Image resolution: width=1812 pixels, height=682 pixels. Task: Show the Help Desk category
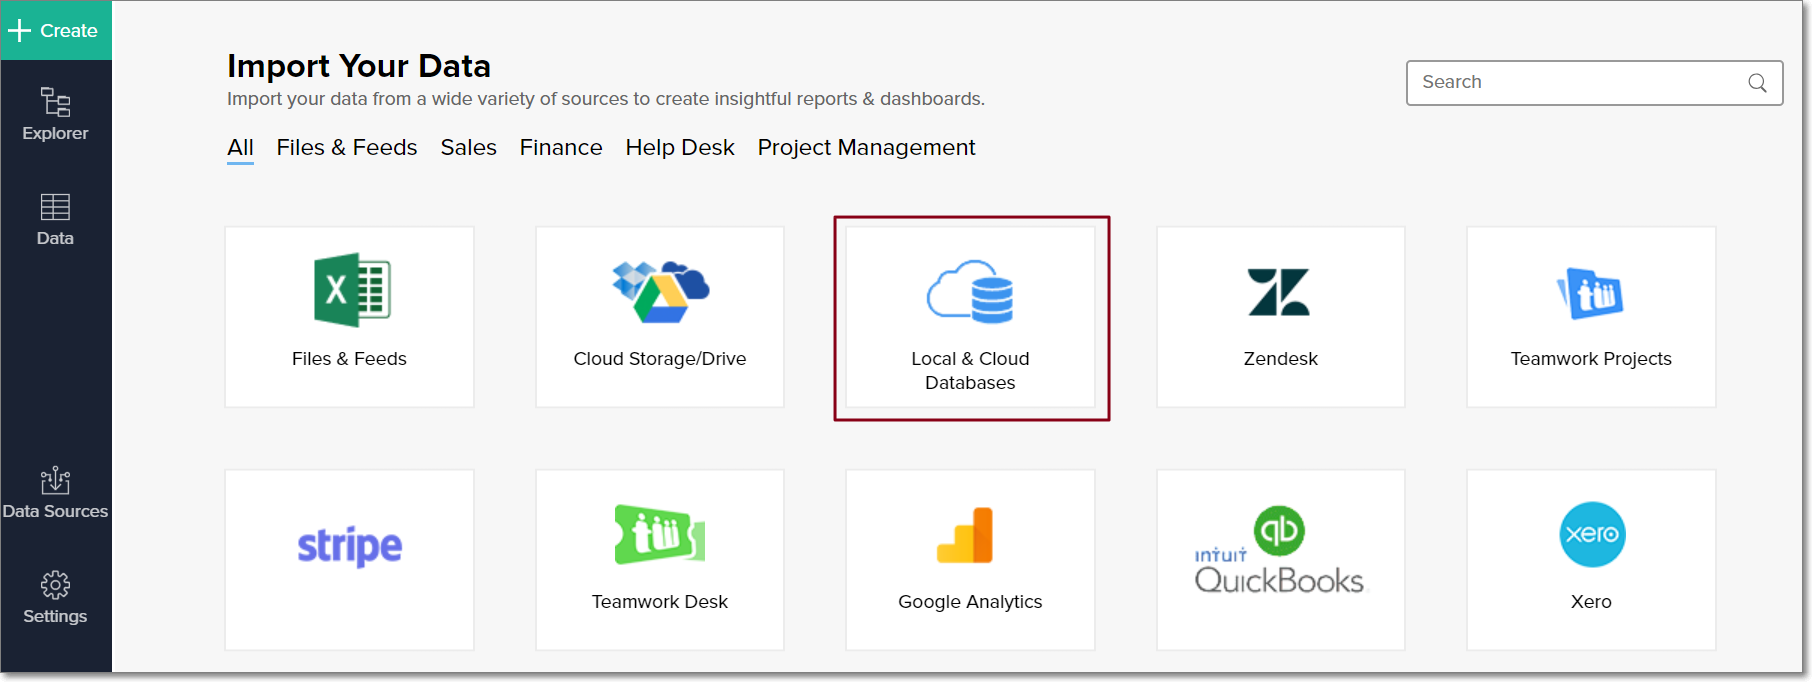tap(680, 148)
